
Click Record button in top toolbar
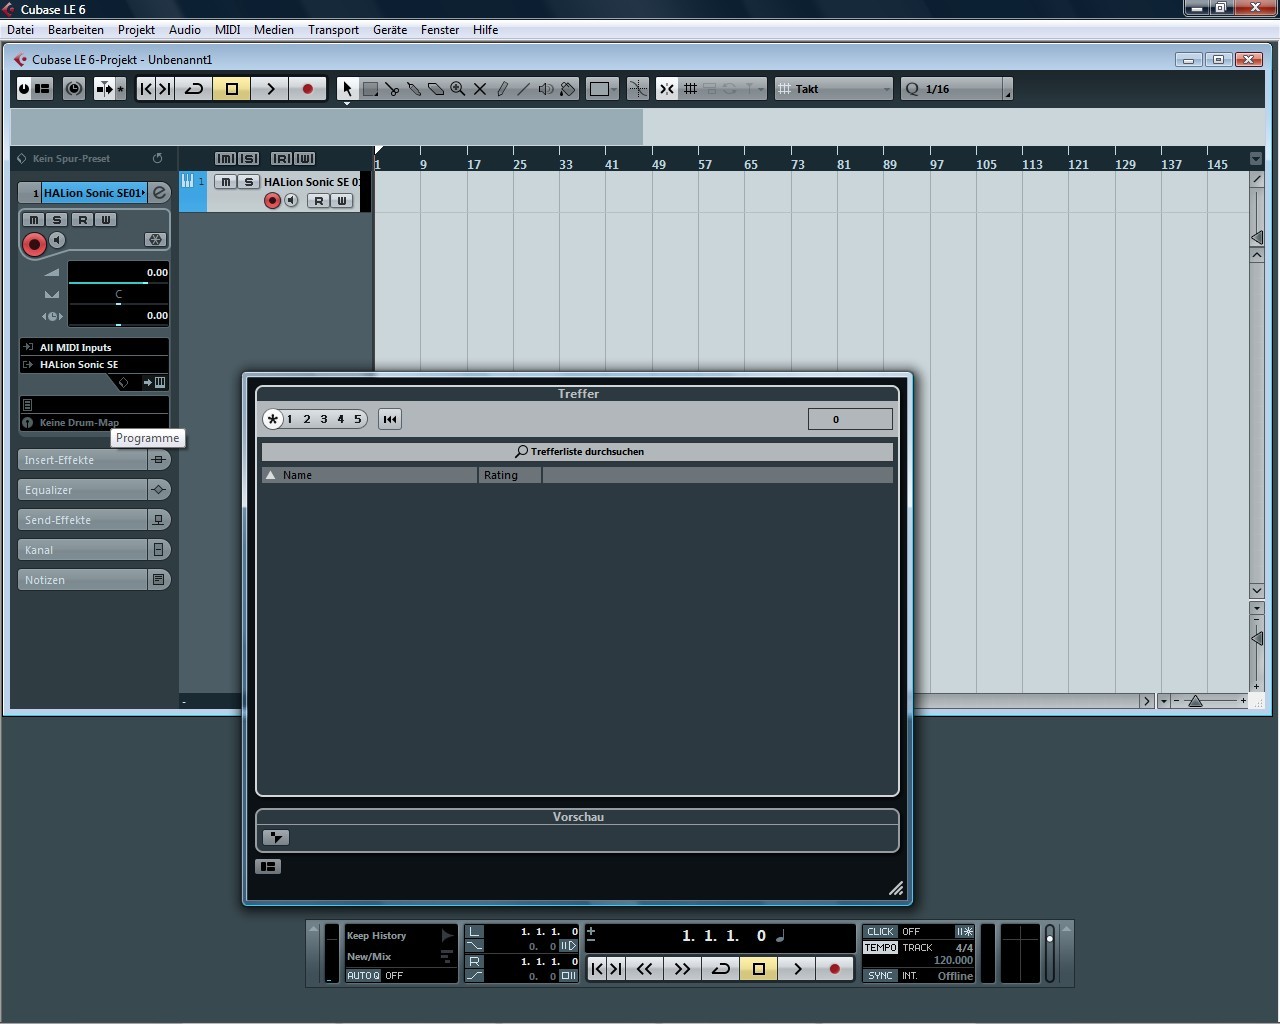tap(308, 89)
